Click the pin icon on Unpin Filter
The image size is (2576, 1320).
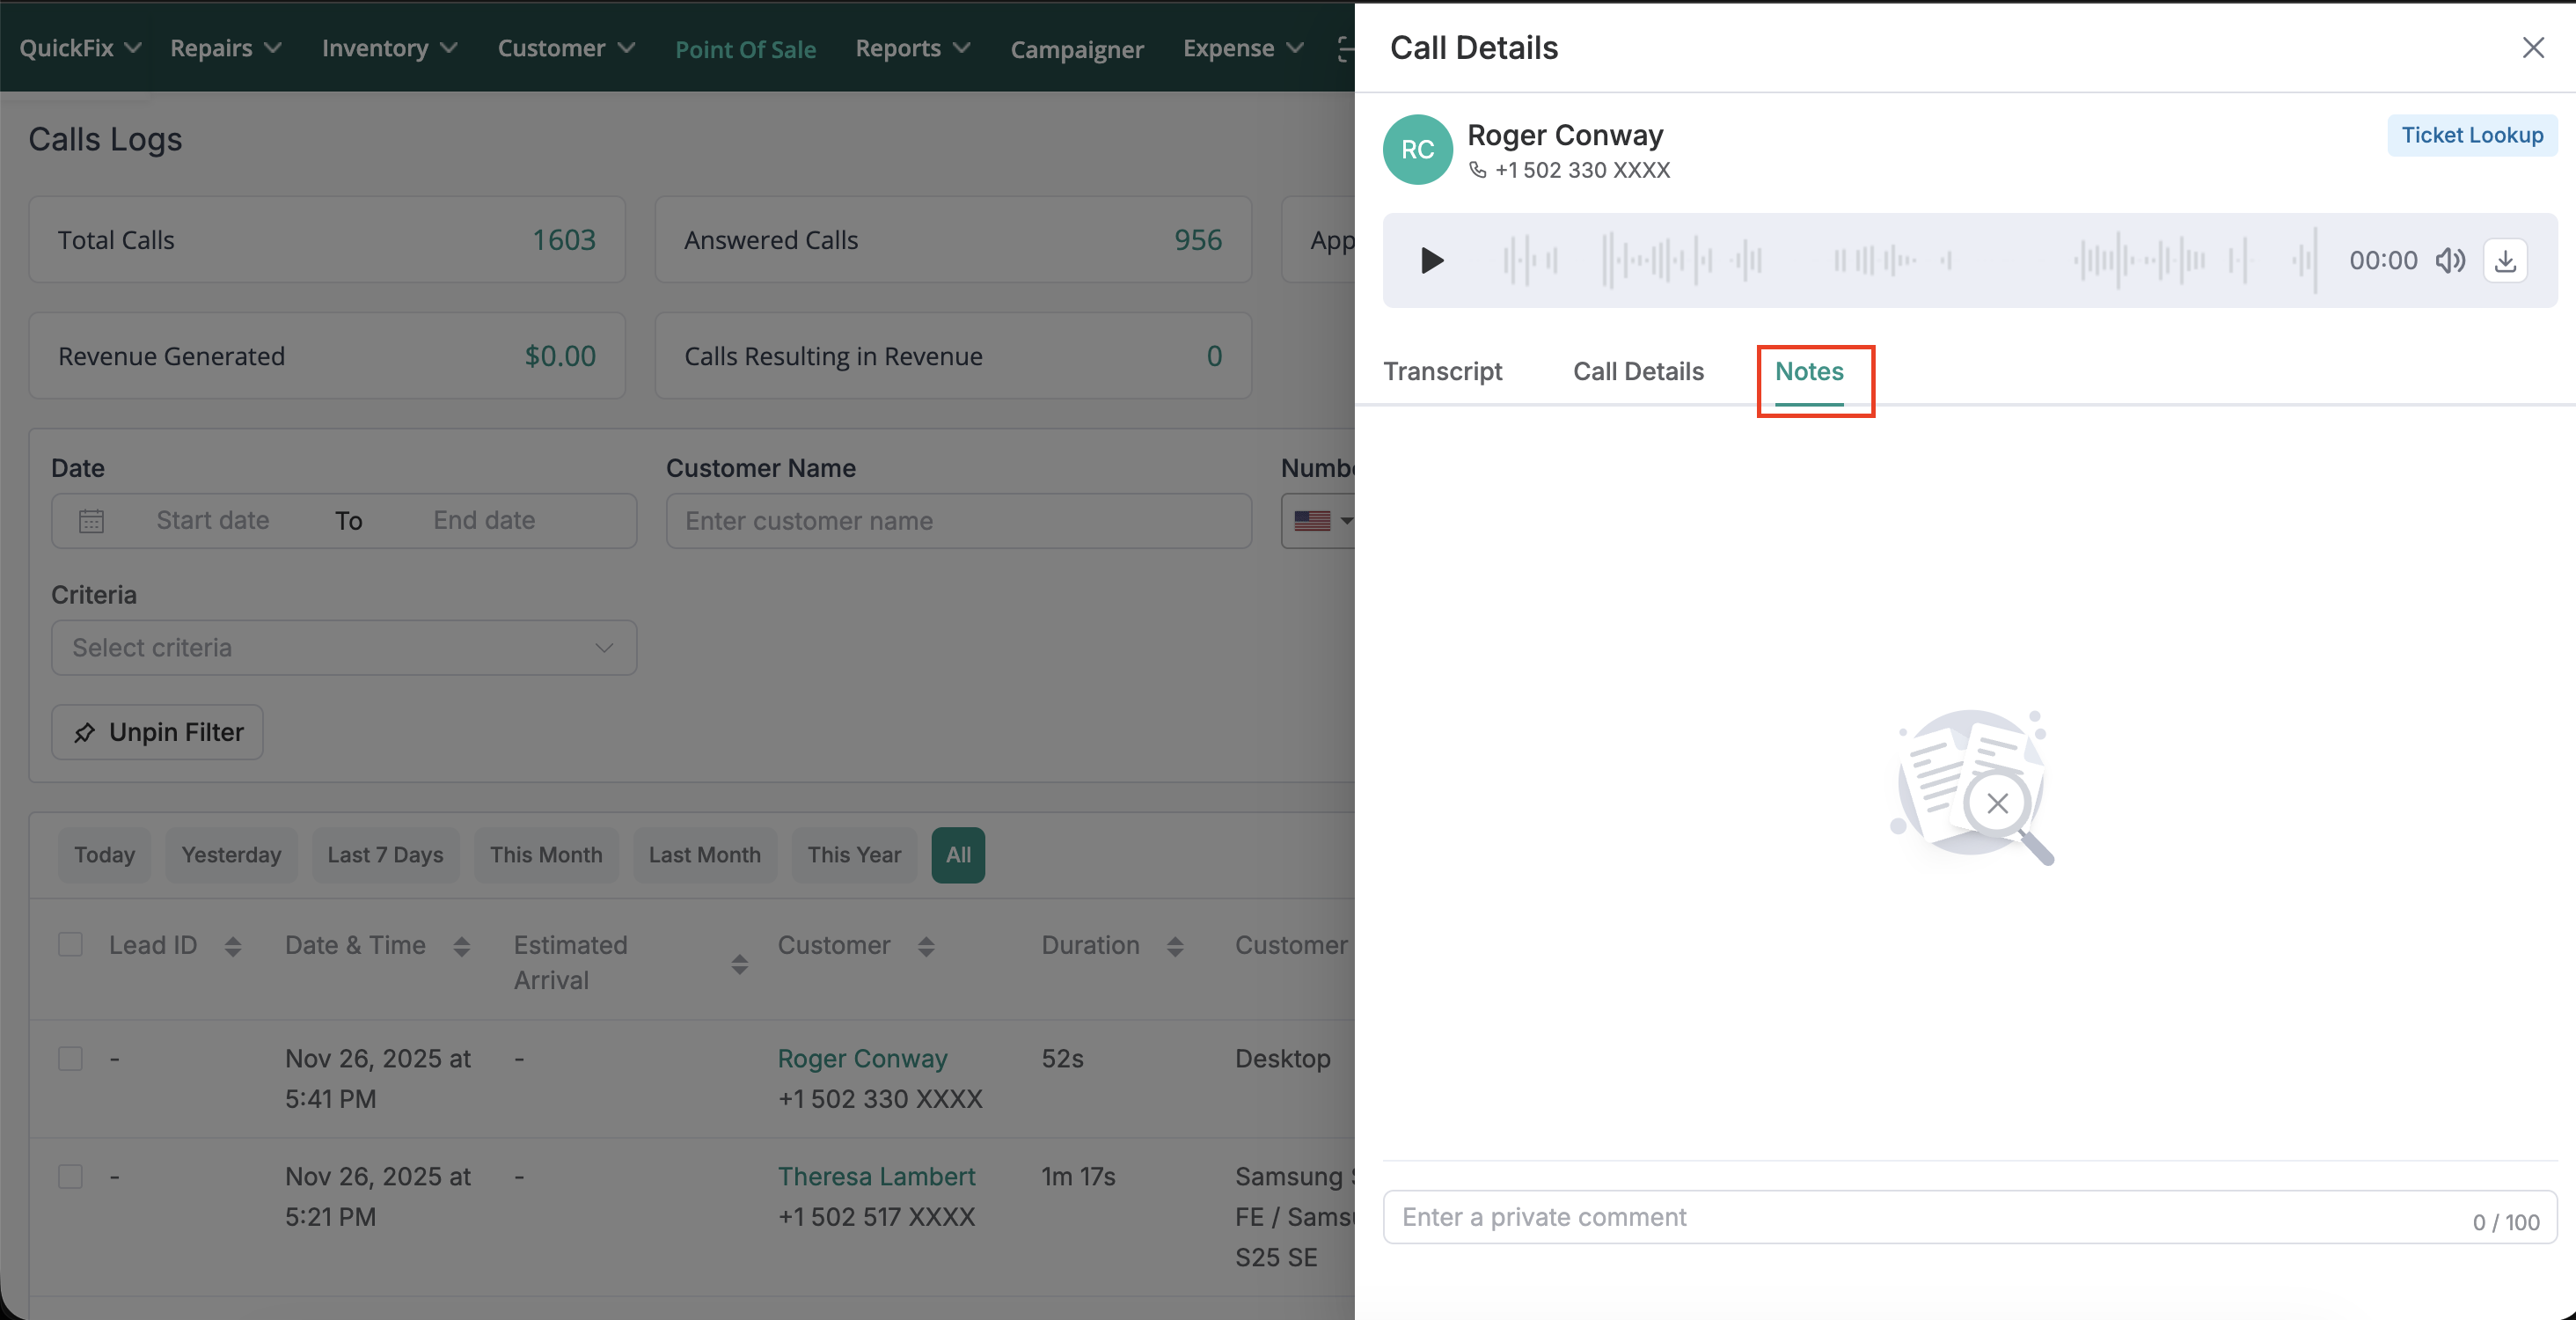pyautogui.click(x=85, y=733)
